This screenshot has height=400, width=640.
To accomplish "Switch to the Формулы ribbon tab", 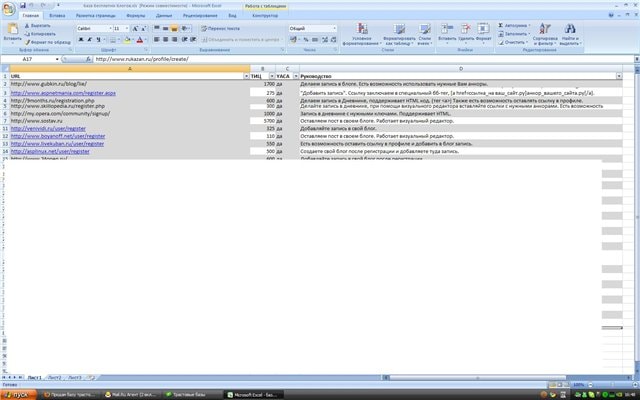I will (x=134, y=16).
